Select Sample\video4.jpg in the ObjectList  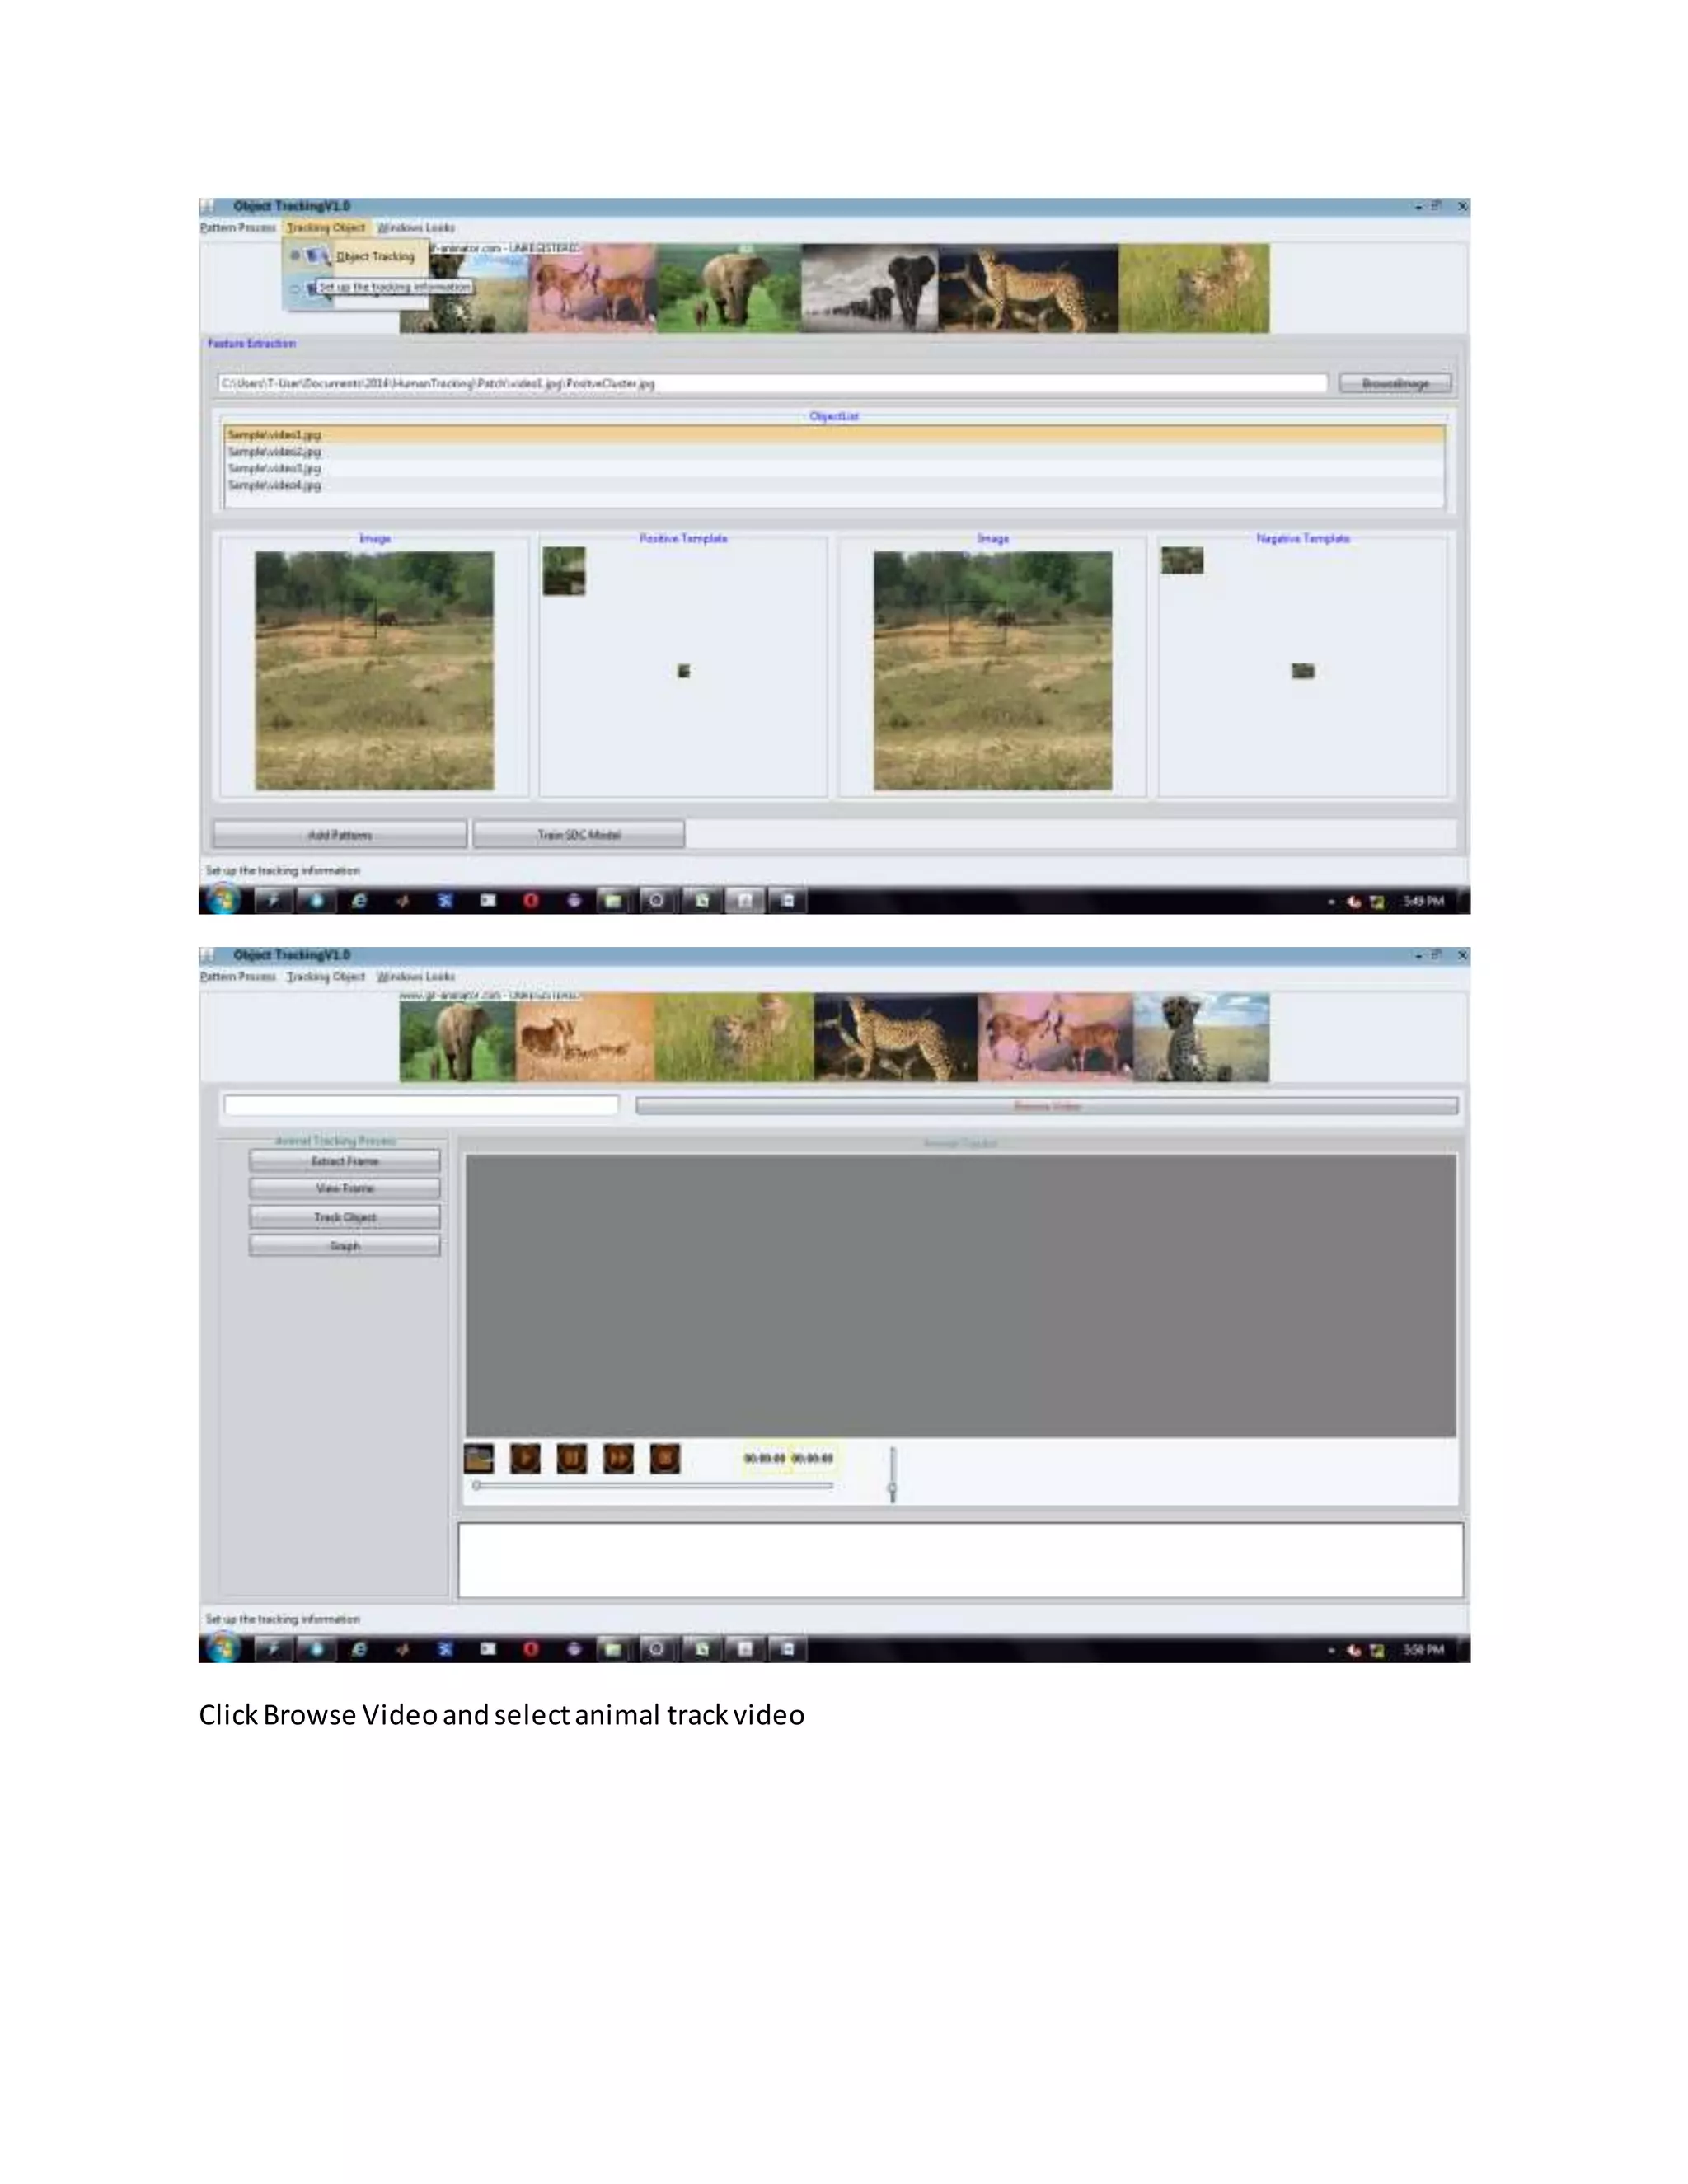click(835, 485)
